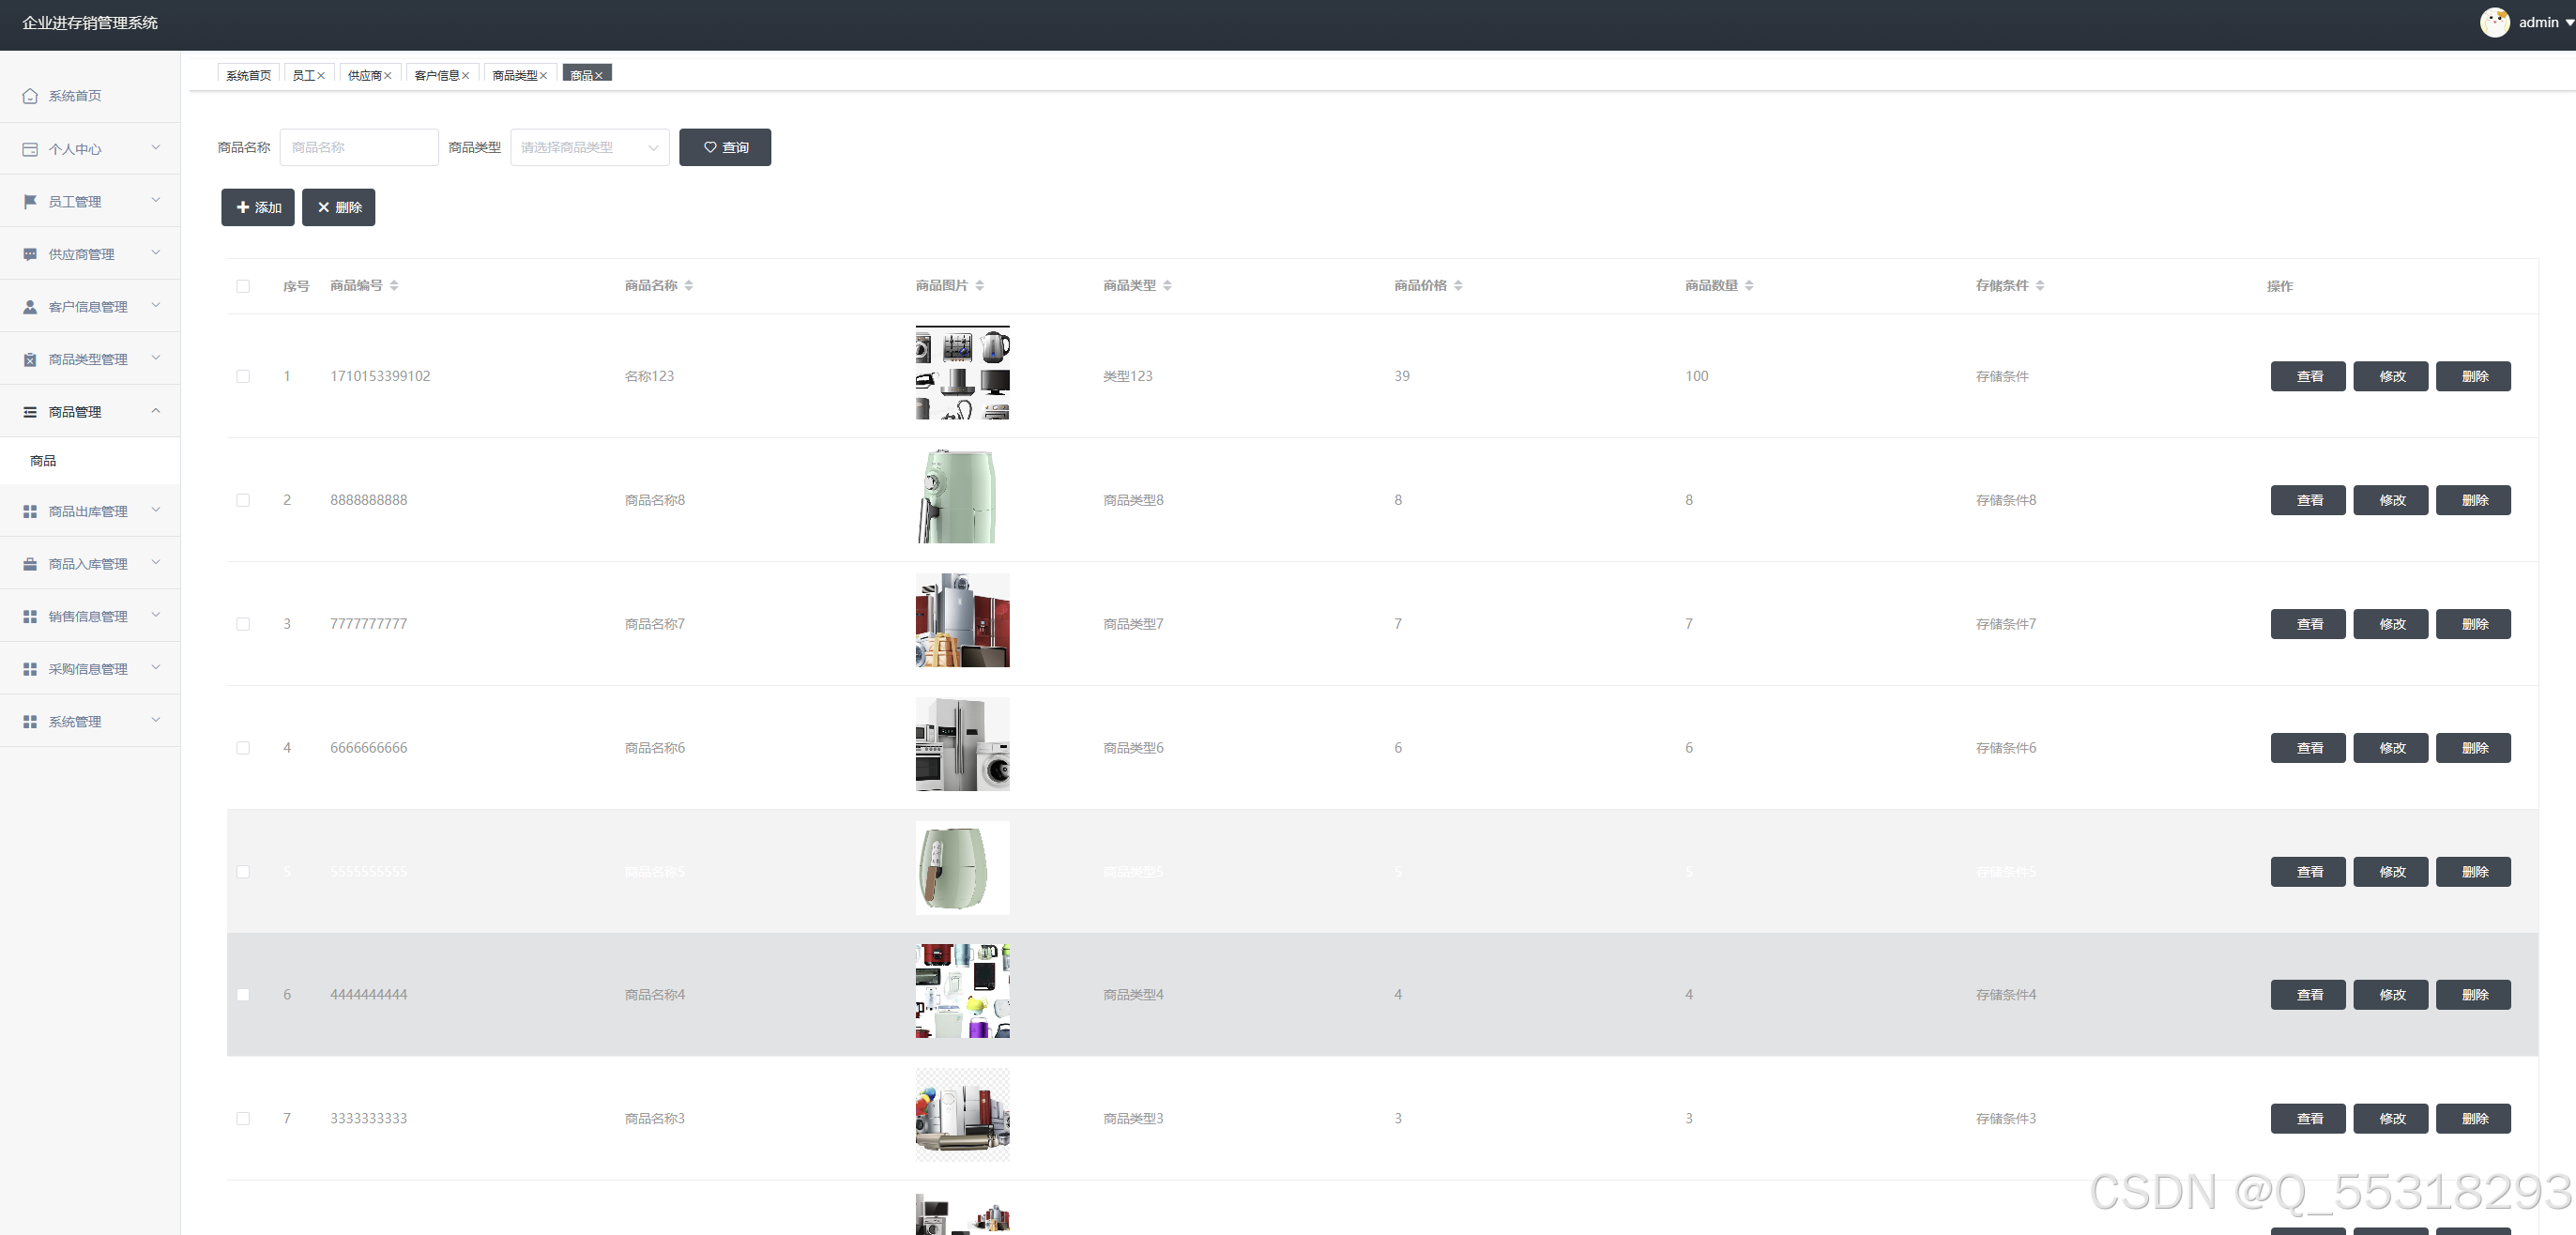Viewport: 2576px width, 1235px height.
Task: Click the flag icon for 员工管理
Action: click(x=30, y=202)
